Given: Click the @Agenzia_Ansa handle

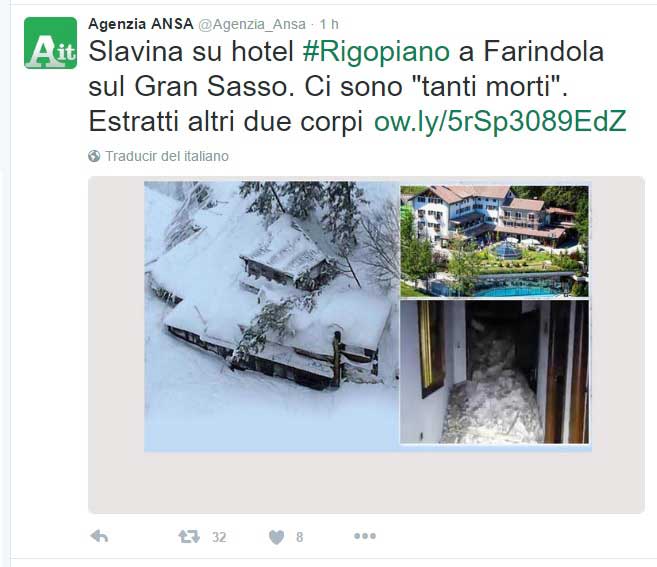Looking at the screenshot, I should click(x=252, y=24).
